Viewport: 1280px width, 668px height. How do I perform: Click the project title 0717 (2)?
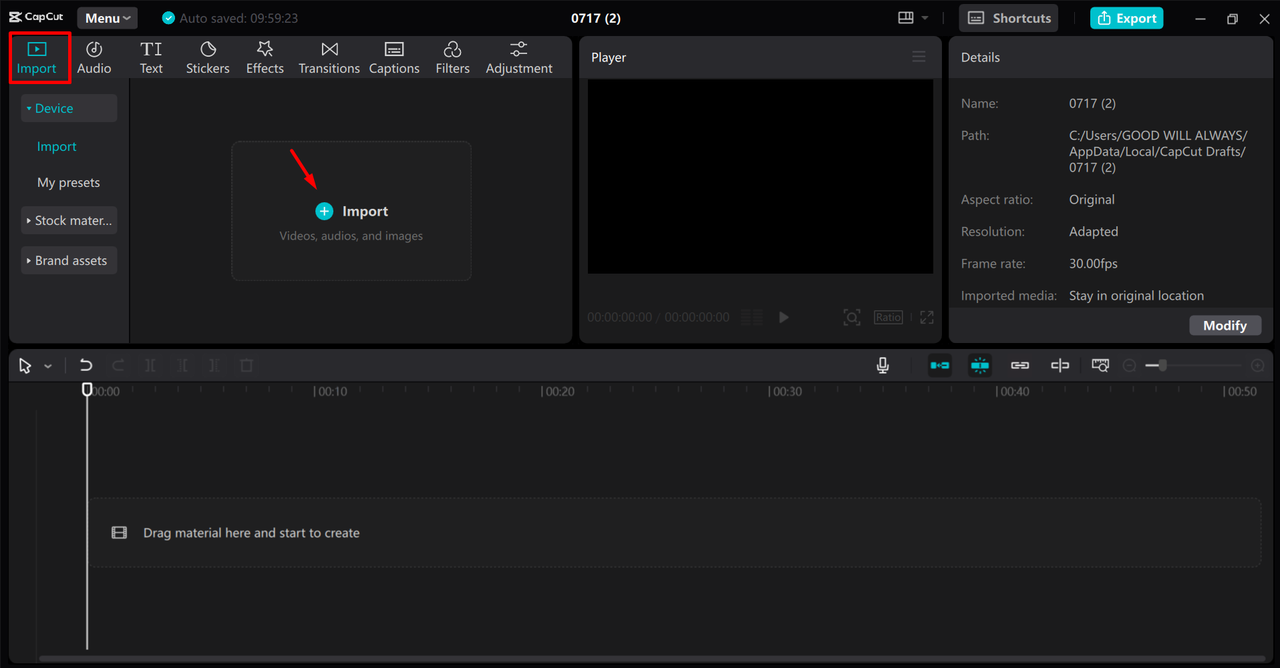coord(596,18)
